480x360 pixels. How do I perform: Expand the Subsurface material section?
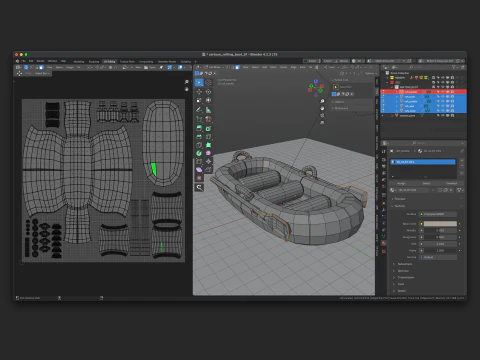pos(404,264)
